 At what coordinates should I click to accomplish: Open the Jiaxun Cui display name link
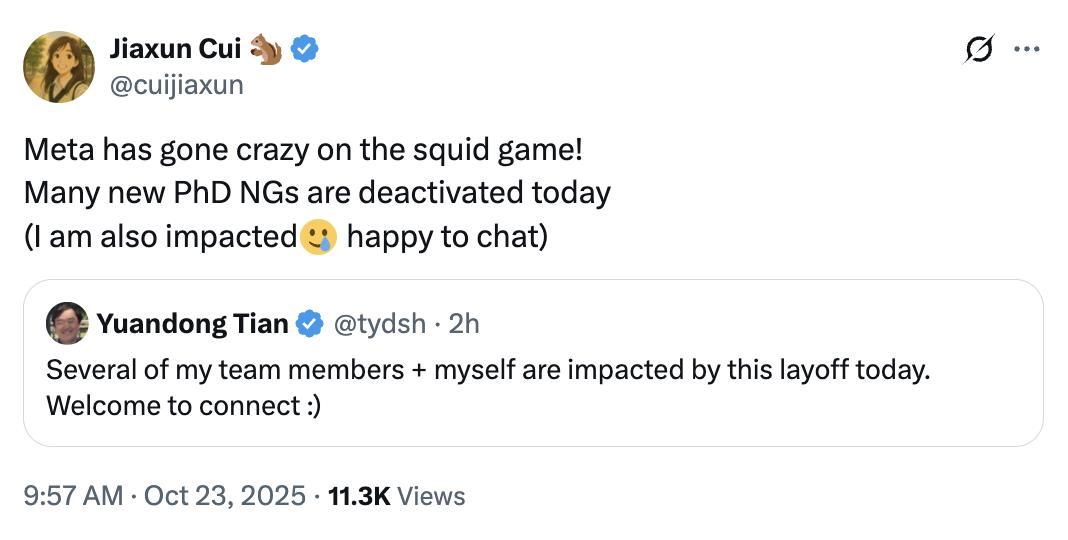click(x=174, y=47)
